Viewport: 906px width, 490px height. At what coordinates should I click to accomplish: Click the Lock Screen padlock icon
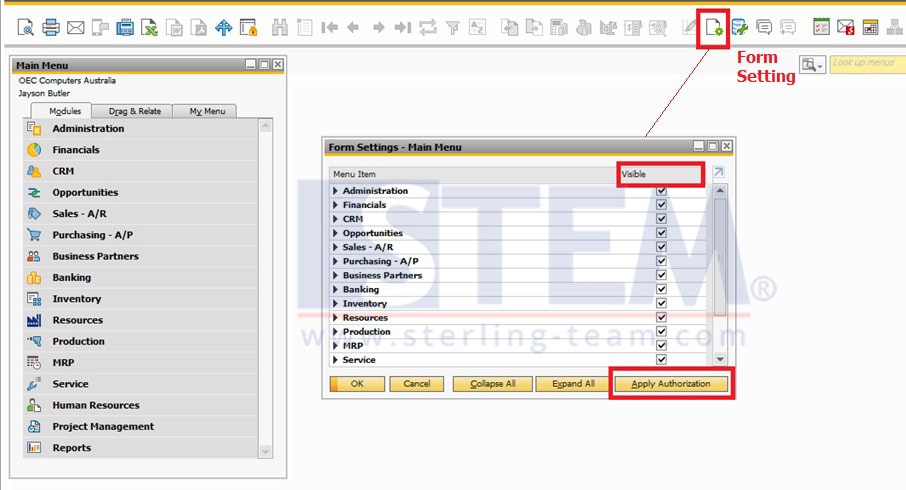pos(248,27)
